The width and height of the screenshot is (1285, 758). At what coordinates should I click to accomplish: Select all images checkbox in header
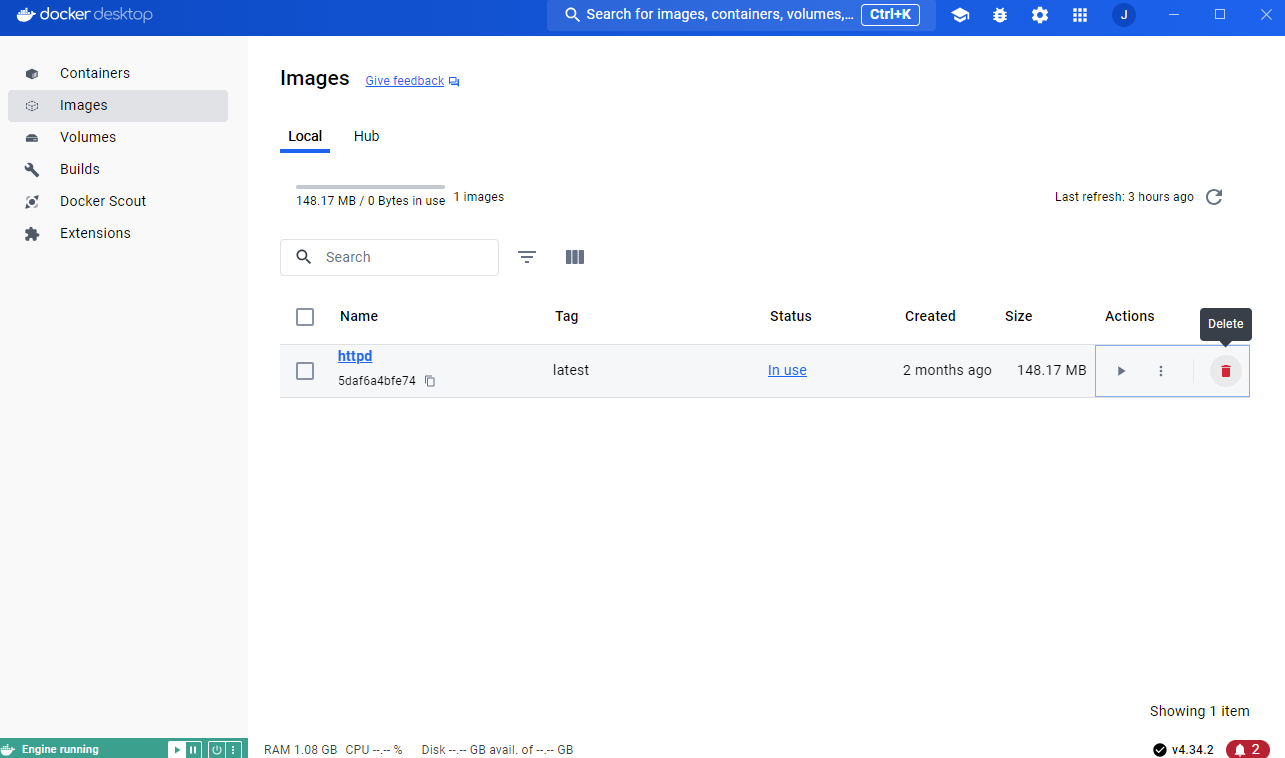(305, 317)
